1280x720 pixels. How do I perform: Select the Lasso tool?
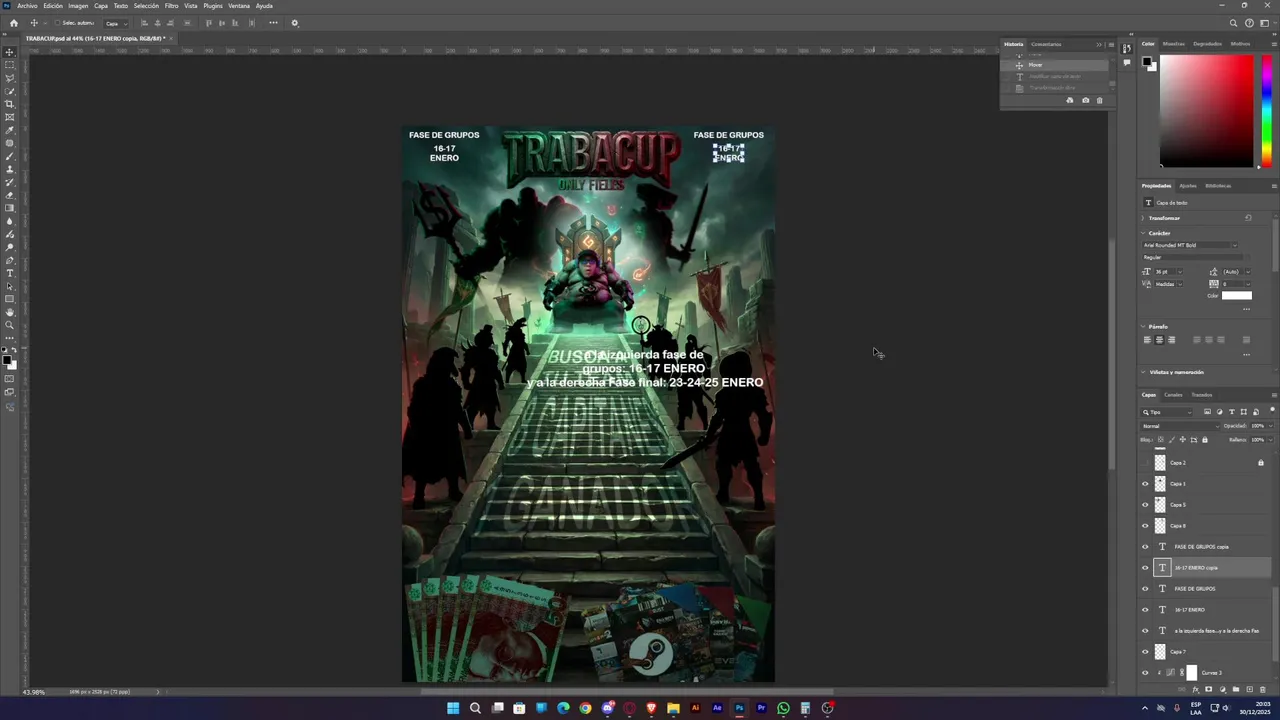[x=10, y=78]
